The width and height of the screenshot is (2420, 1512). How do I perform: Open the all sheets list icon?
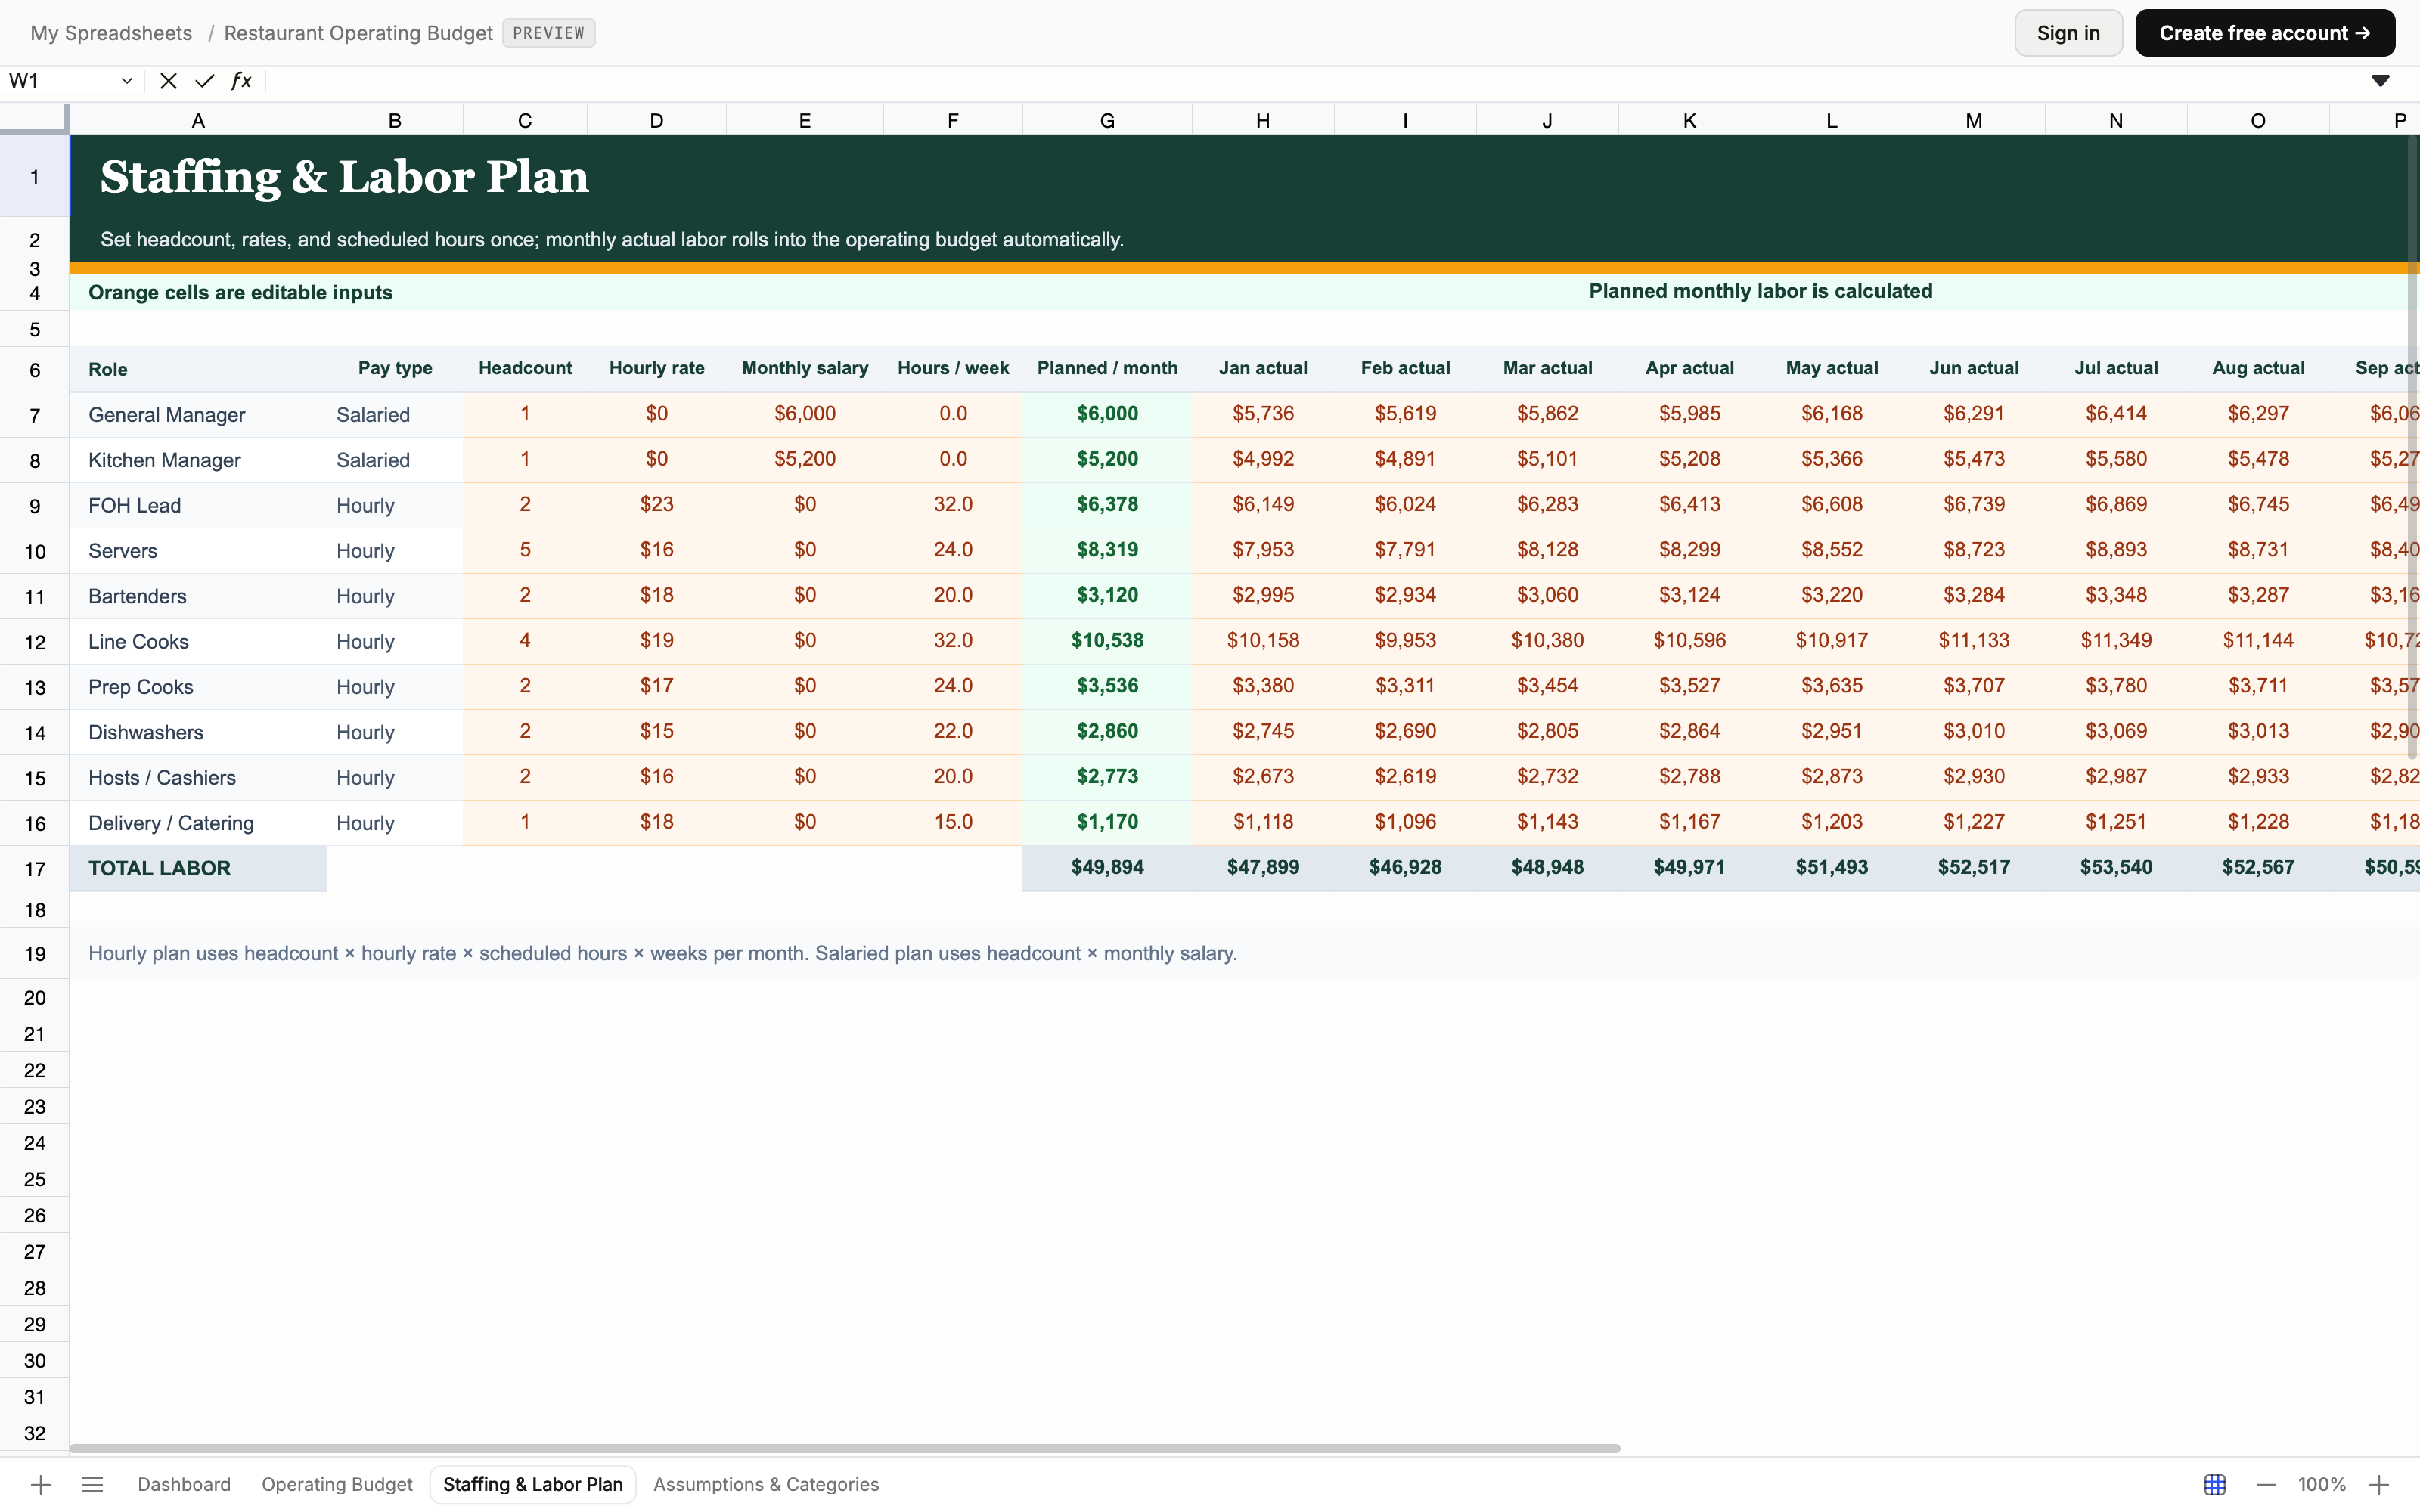tap(92, 1484)
